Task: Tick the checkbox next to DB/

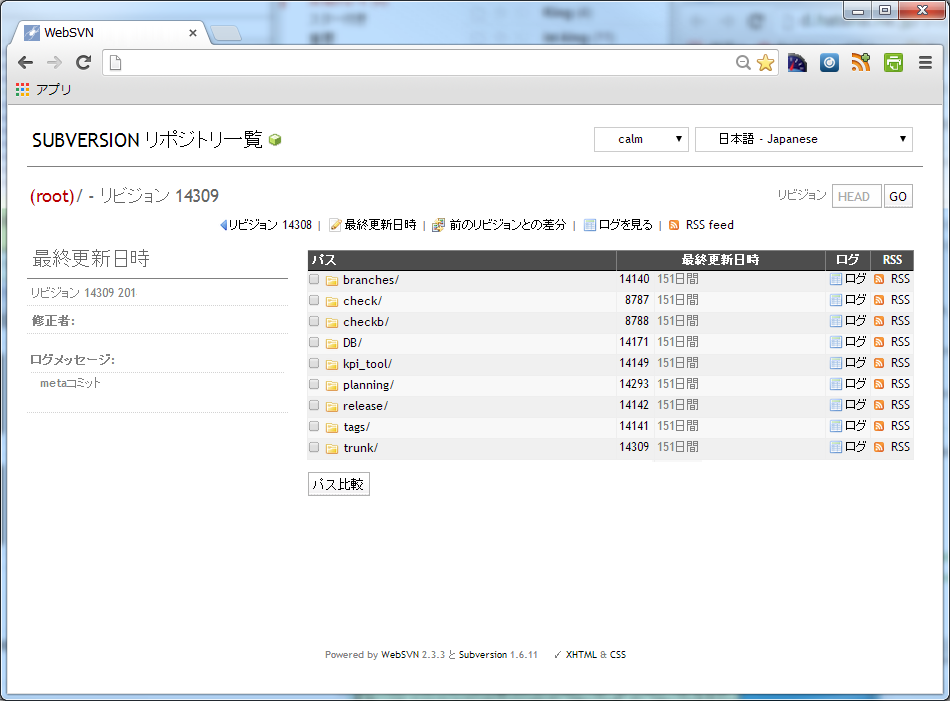Action: (314, 342)
